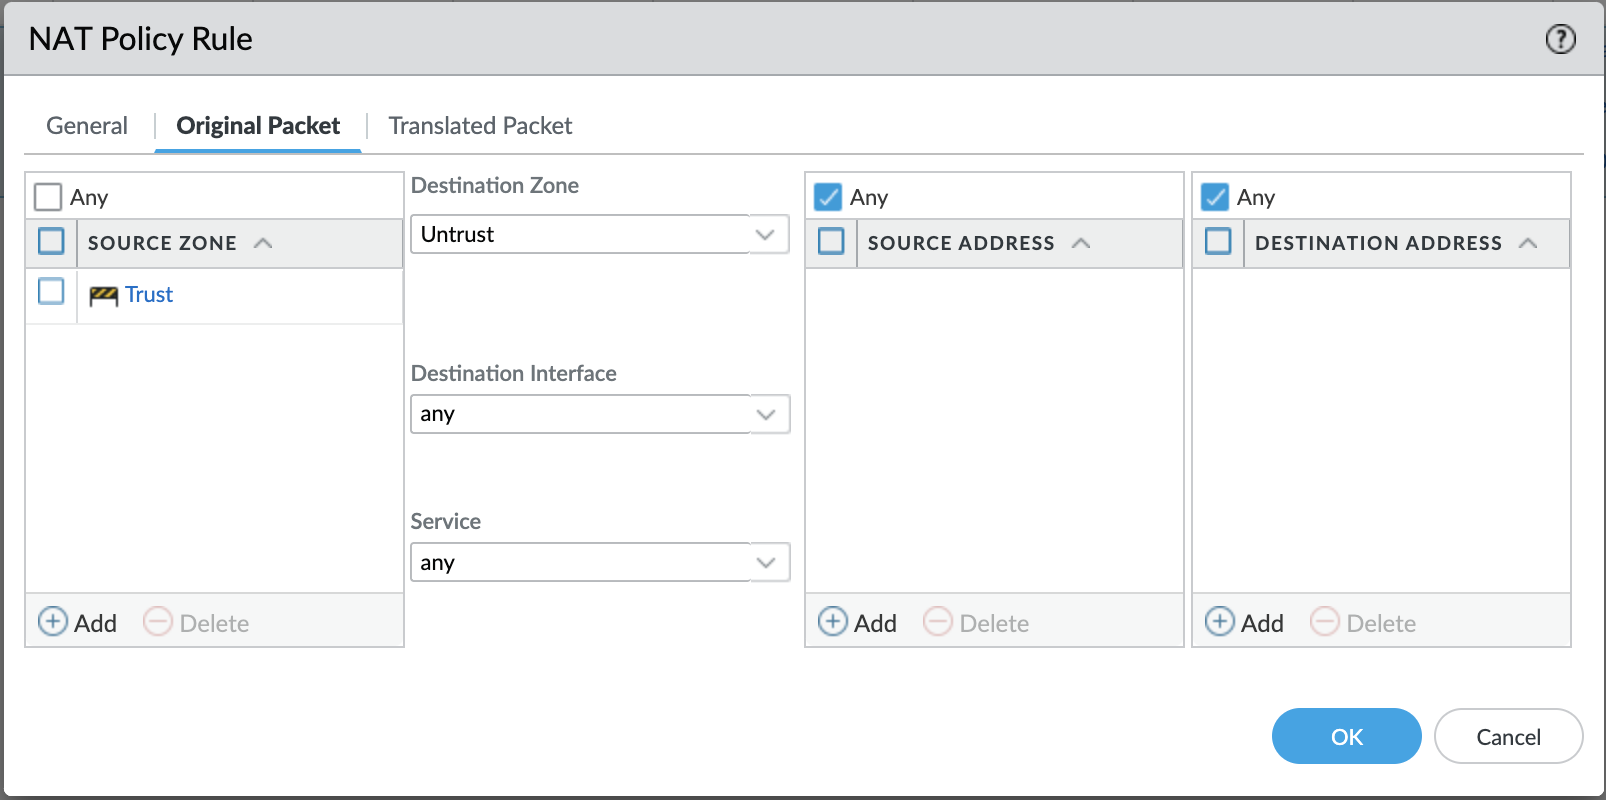Switch to the General tab
The width and height of the screenshot is (1606, 800).
87,126
